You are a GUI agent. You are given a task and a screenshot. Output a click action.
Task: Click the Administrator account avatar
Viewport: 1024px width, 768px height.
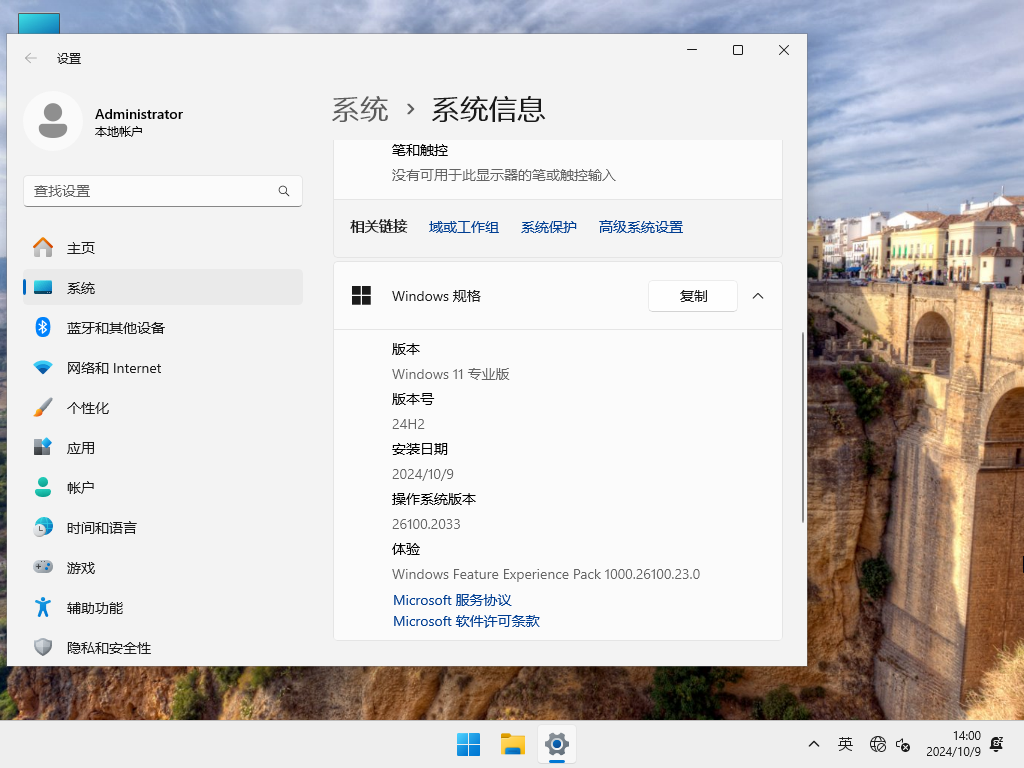[53, 120]
